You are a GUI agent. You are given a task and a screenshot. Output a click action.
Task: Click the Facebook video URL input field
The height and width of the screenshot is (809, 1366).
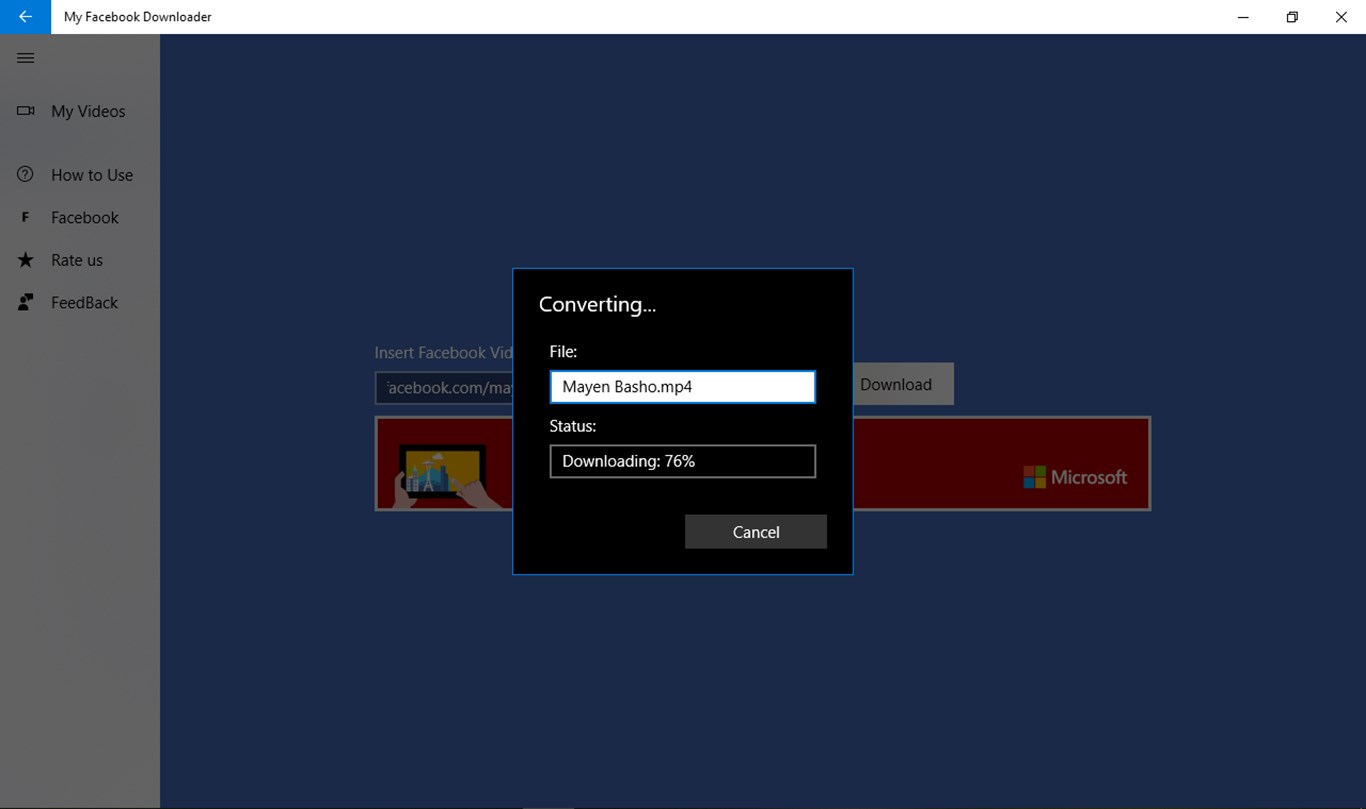click(444, 388)
